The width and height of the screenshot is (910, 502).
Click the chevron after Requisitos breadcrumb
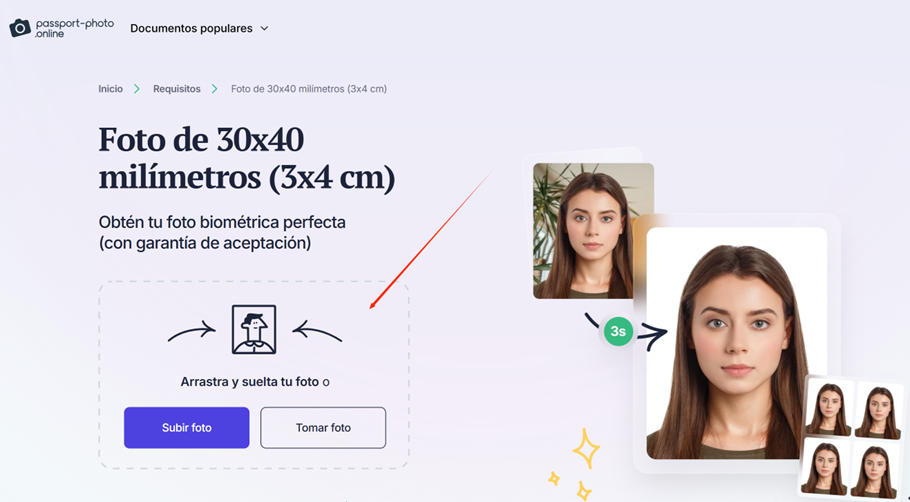tap(215, 89)
